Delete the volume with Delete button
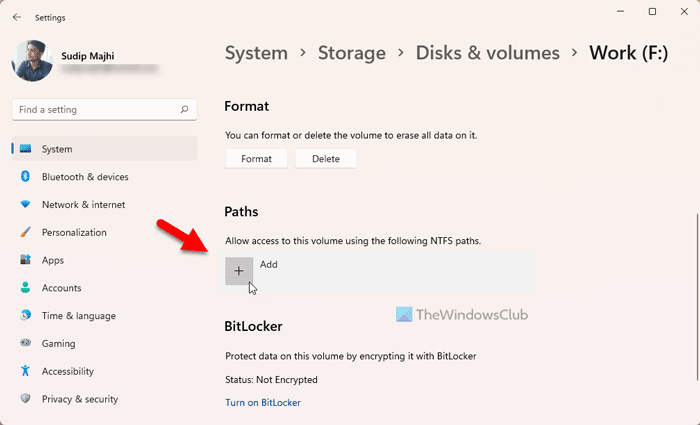Screen dimensions: 700x425 [x=326, y=158]
